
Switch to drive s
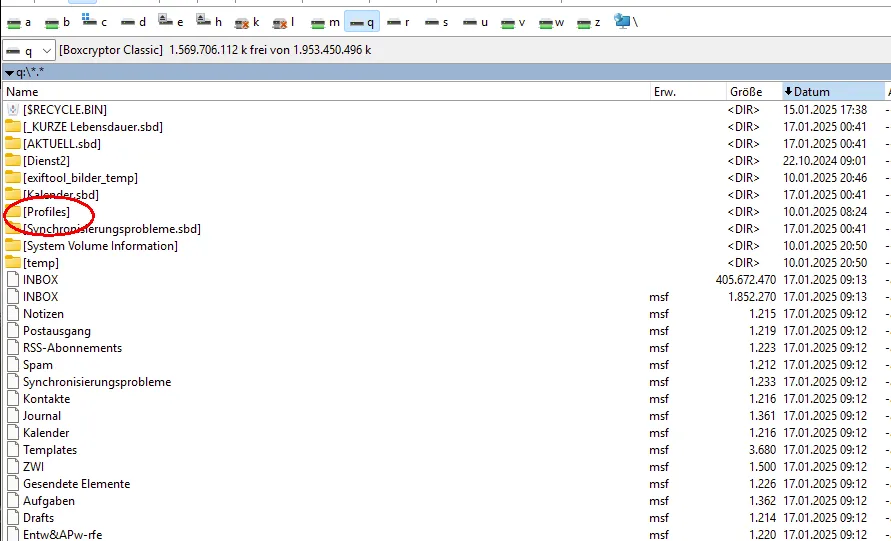(x=436, y=22)
